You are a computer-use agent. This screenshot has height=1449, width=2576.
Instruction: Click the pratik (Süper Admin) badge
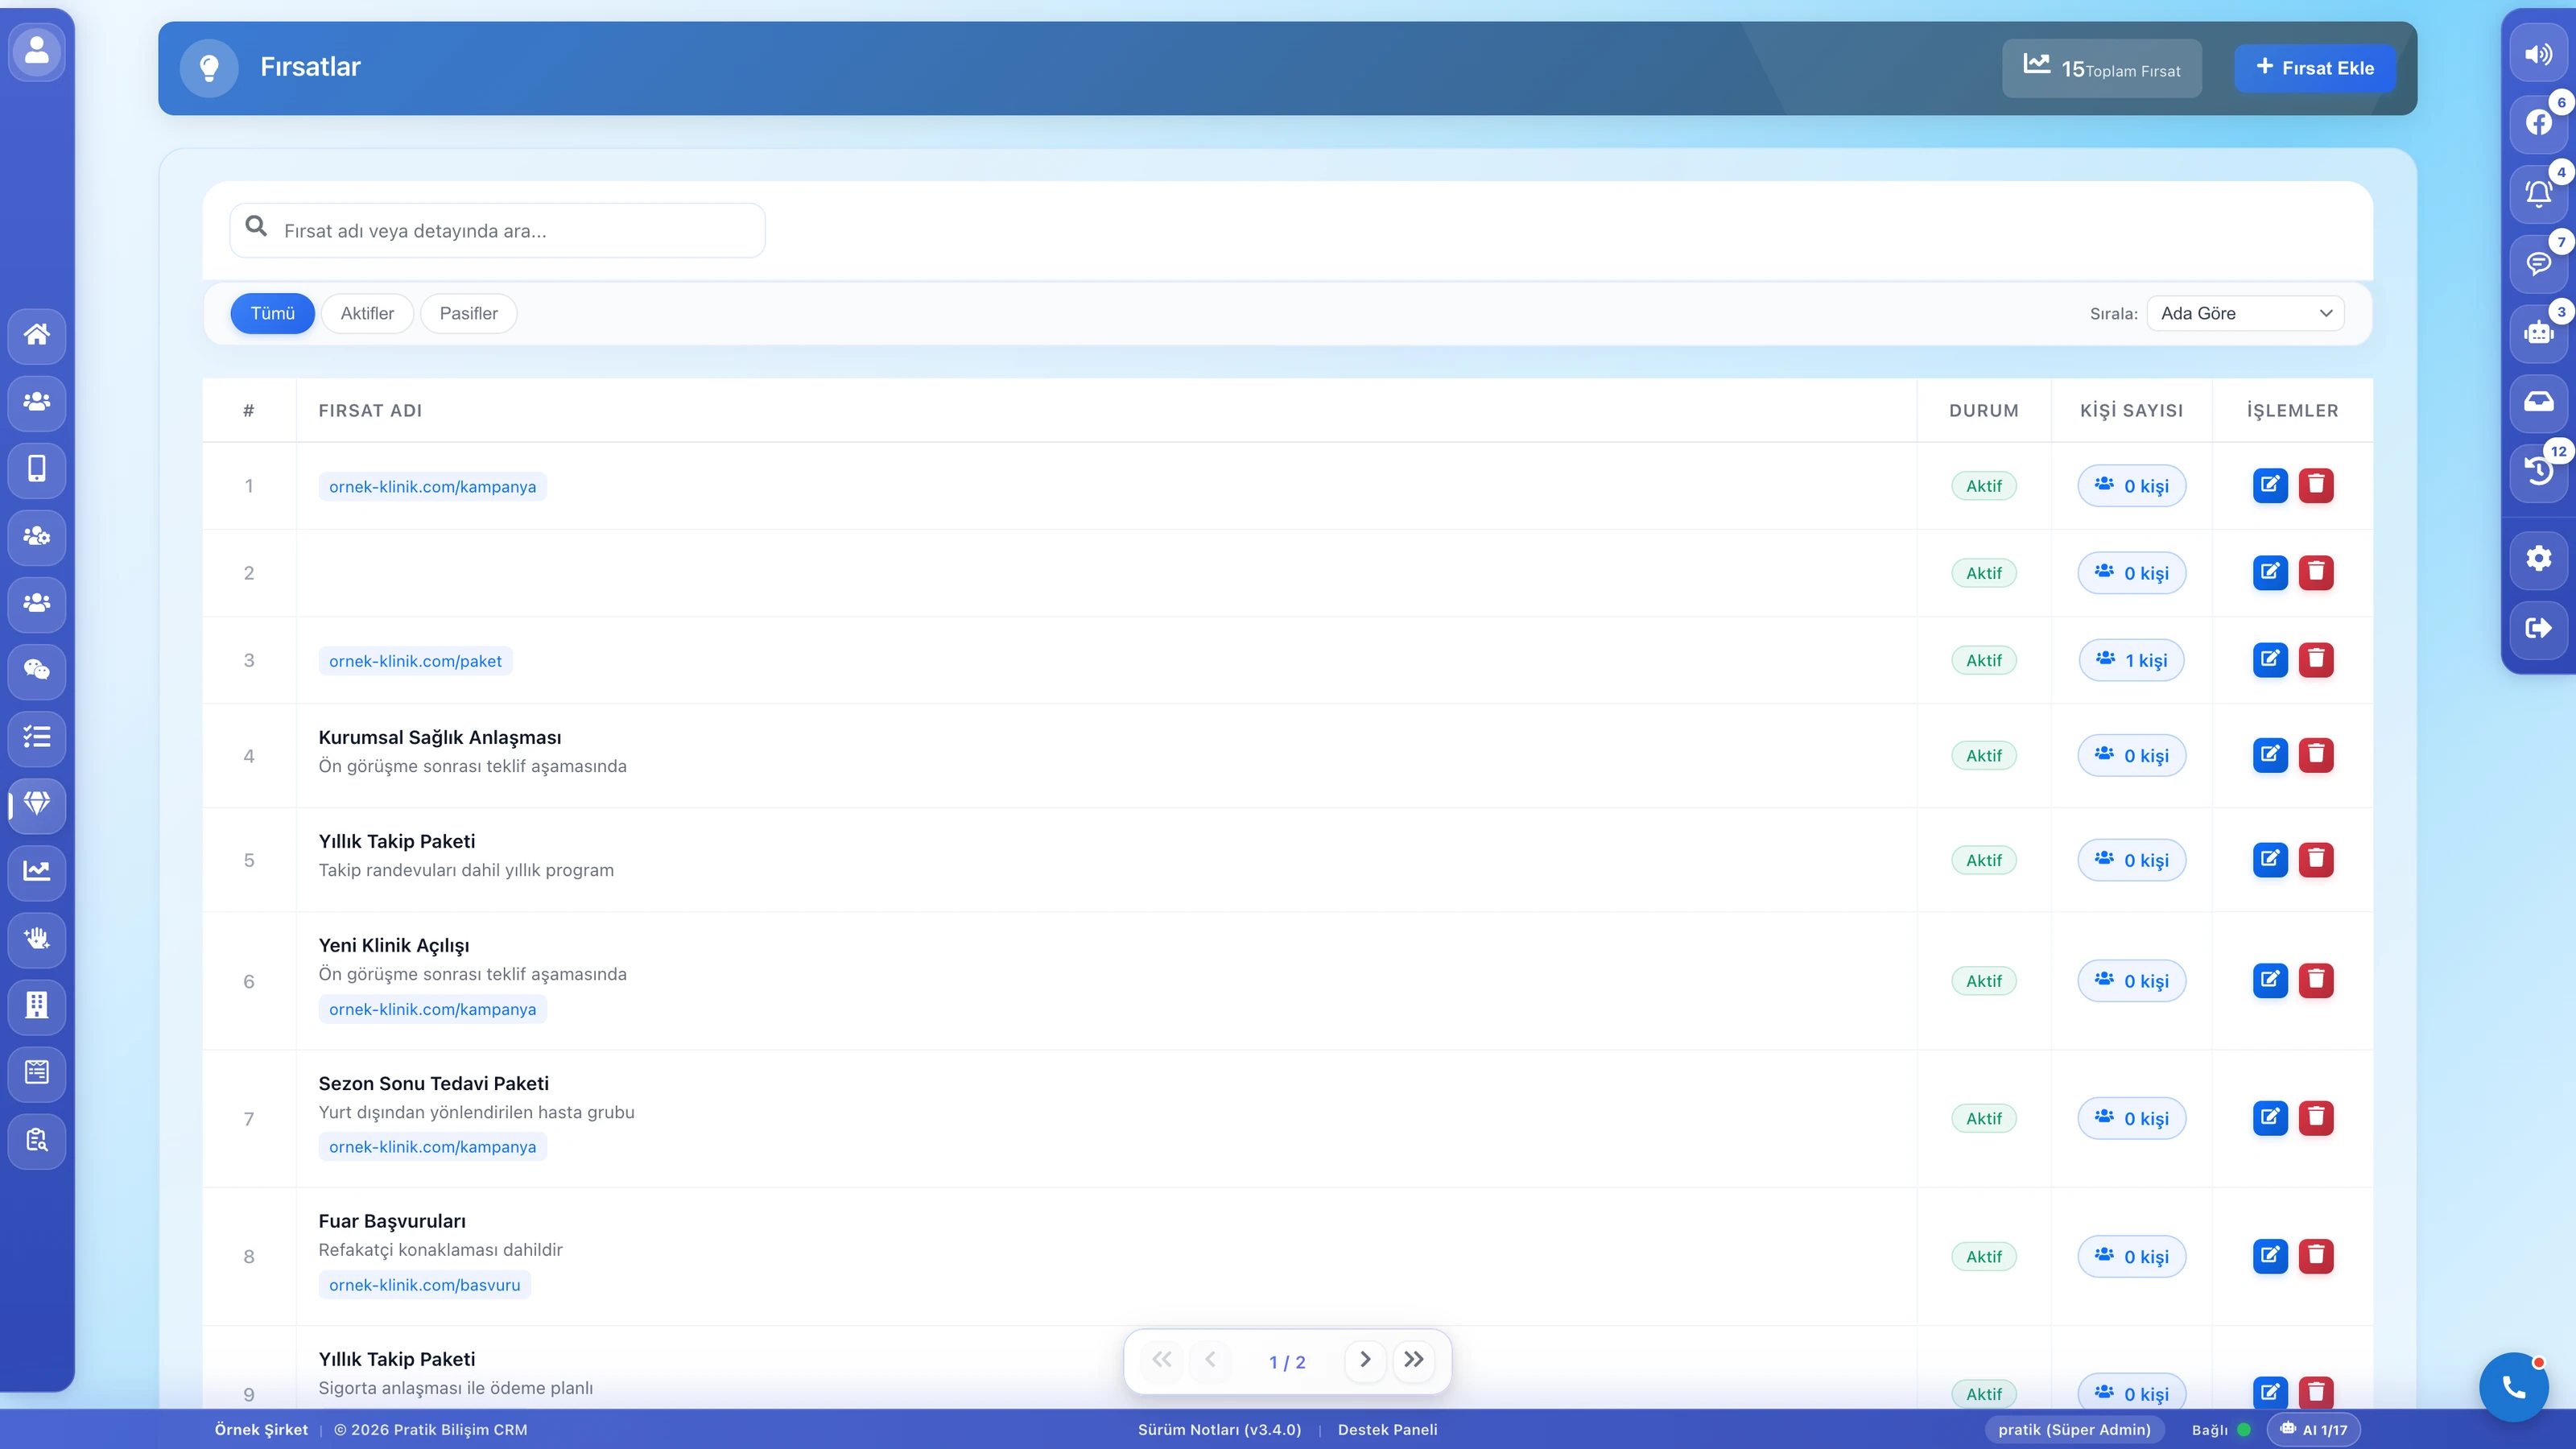click(2074, 1430)
